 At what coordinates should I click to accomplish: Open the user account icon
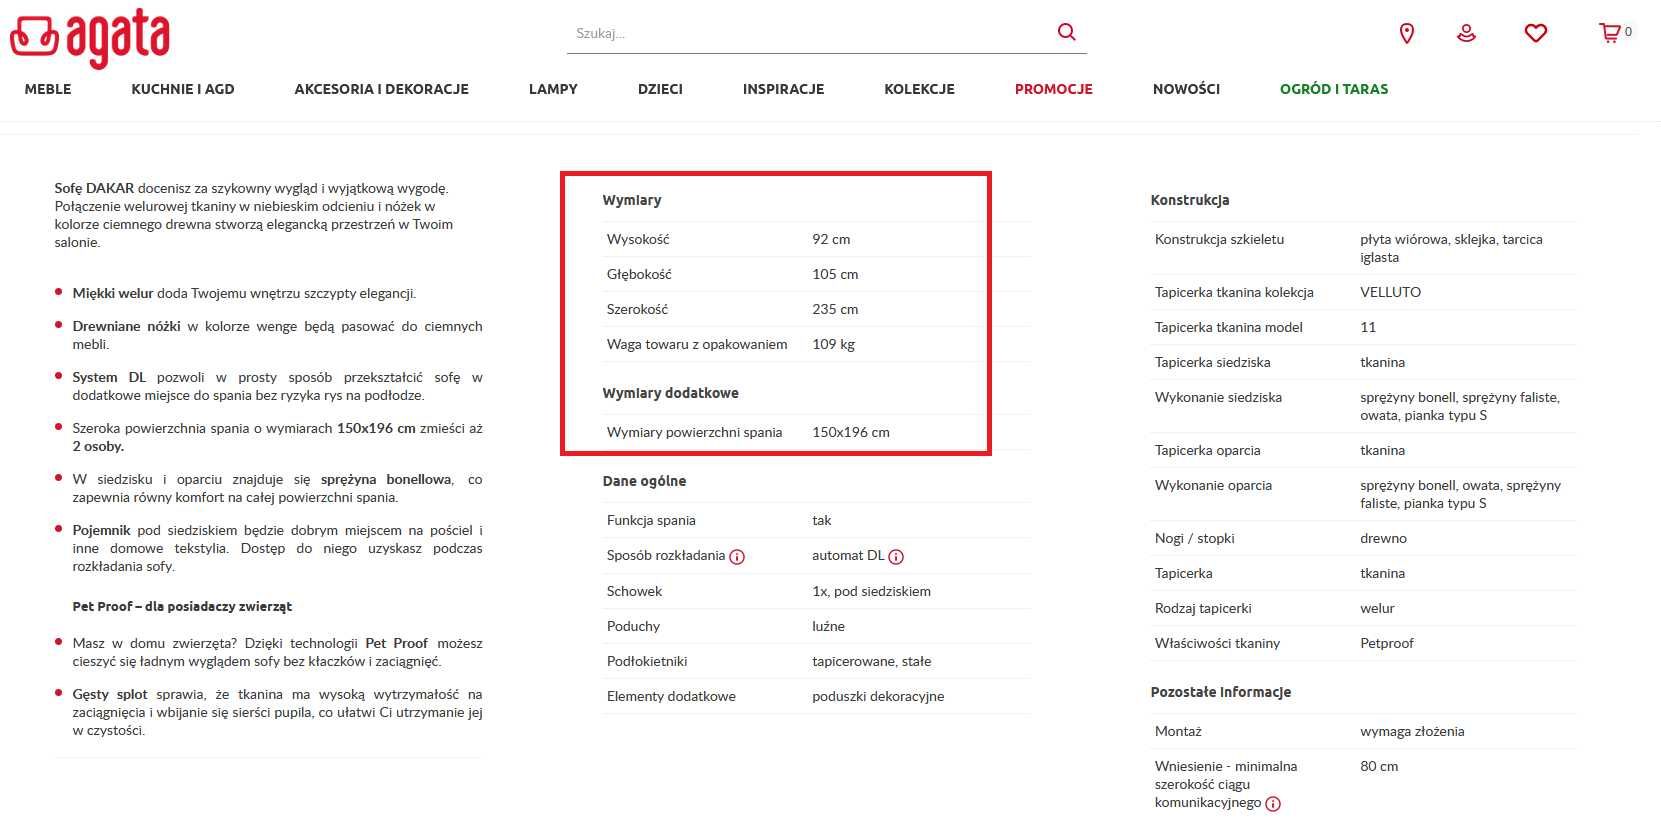1466,33
